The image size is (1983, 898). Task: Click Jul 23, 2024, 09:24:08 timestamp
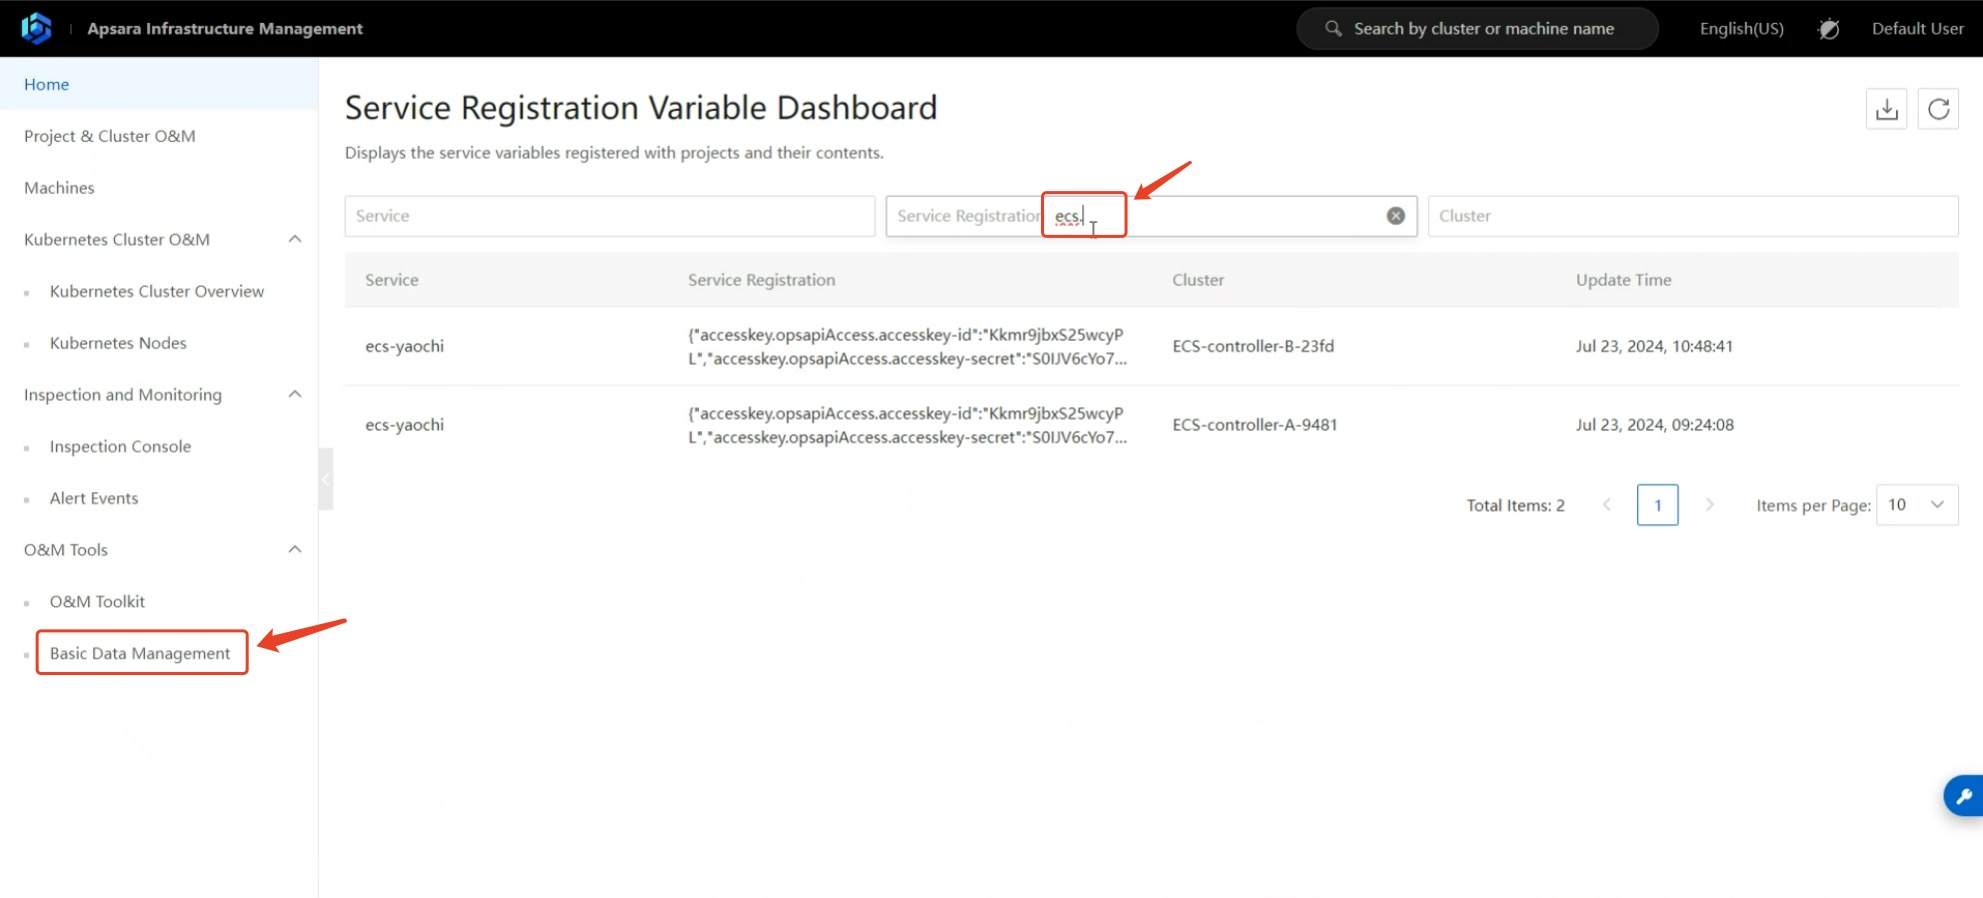coord(1655,425)
